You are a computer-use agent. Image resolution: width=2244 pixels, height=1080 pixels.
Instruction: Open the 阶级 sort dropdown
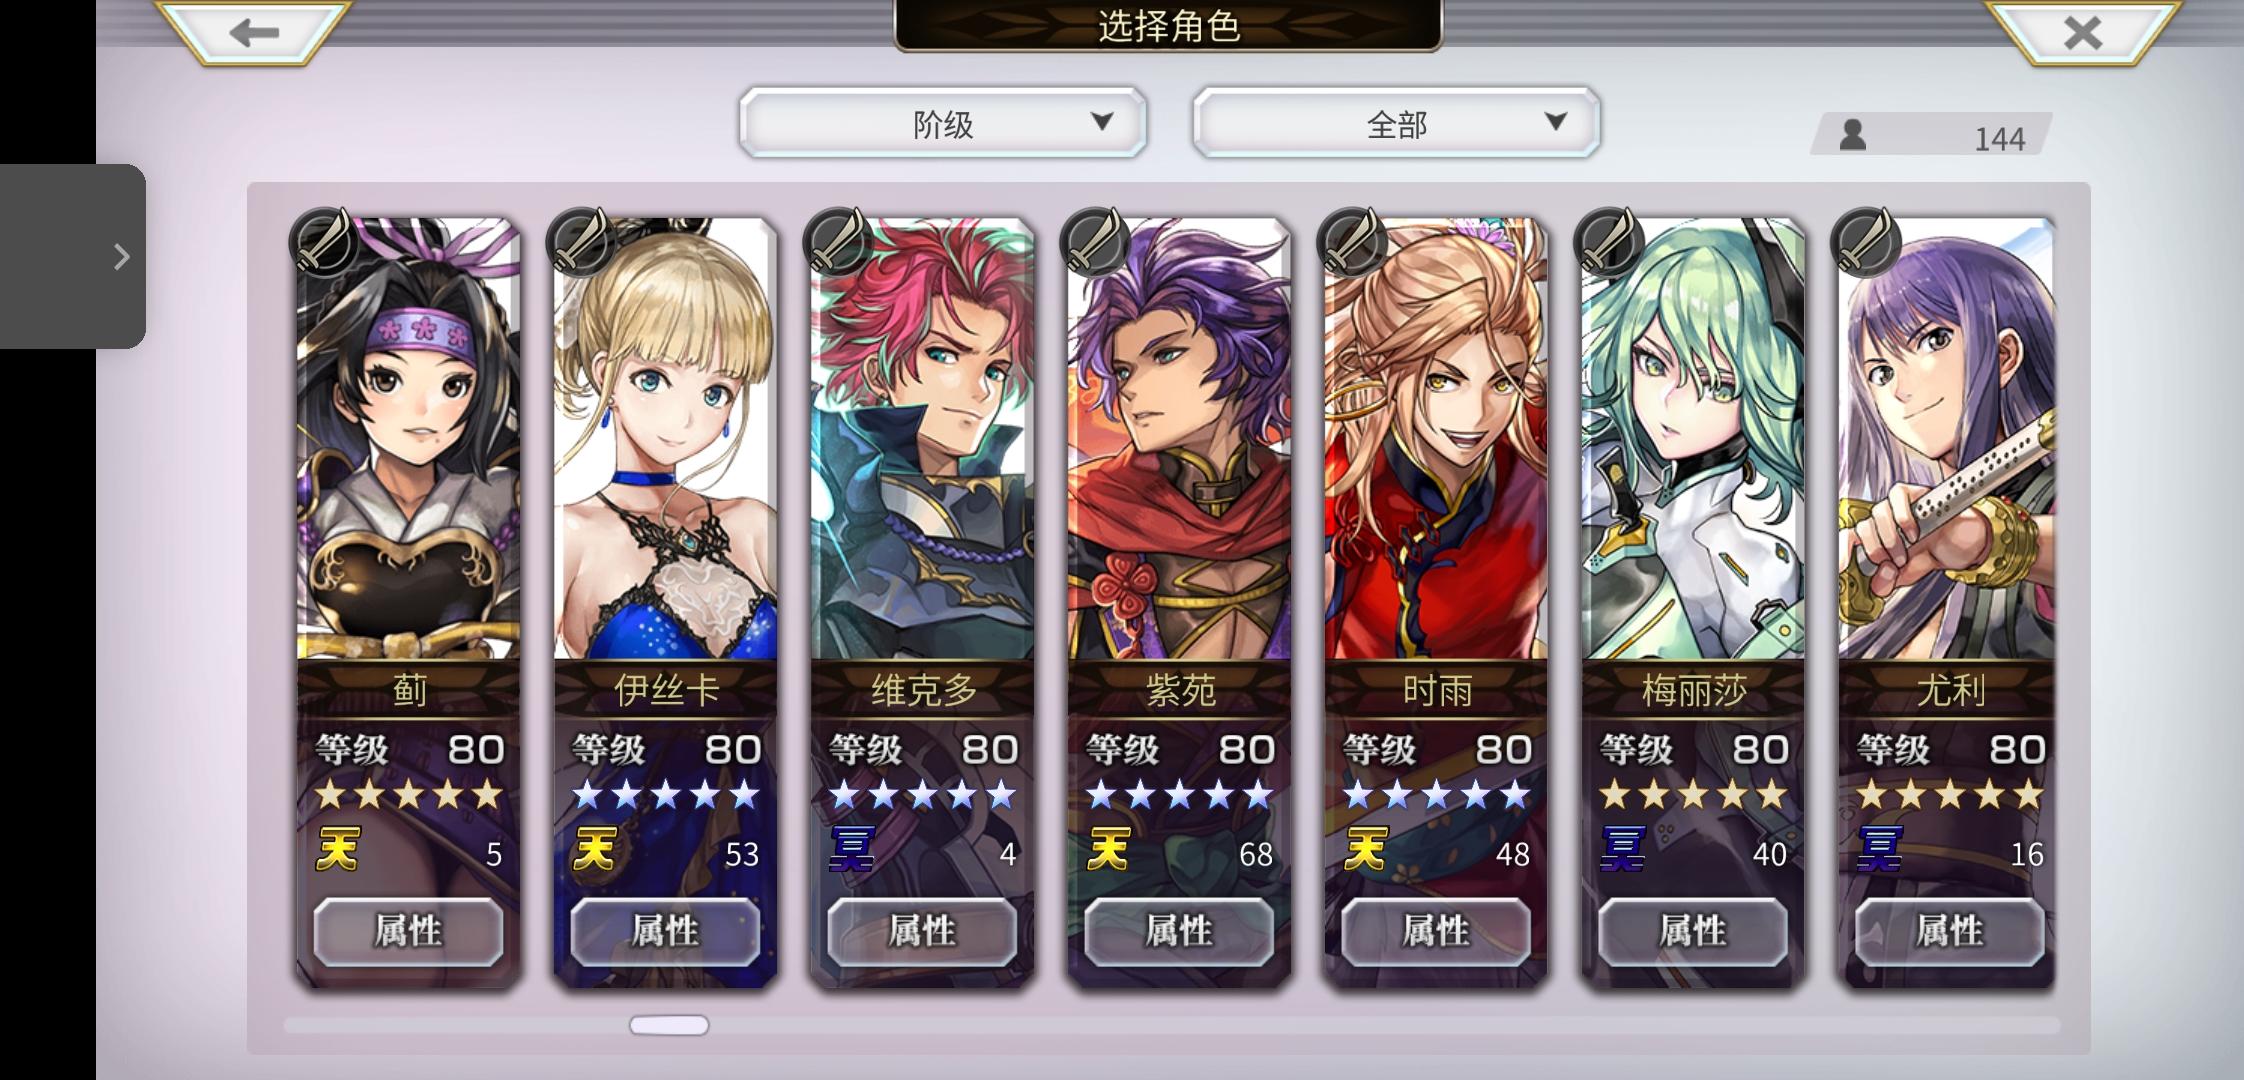[942, 122]
